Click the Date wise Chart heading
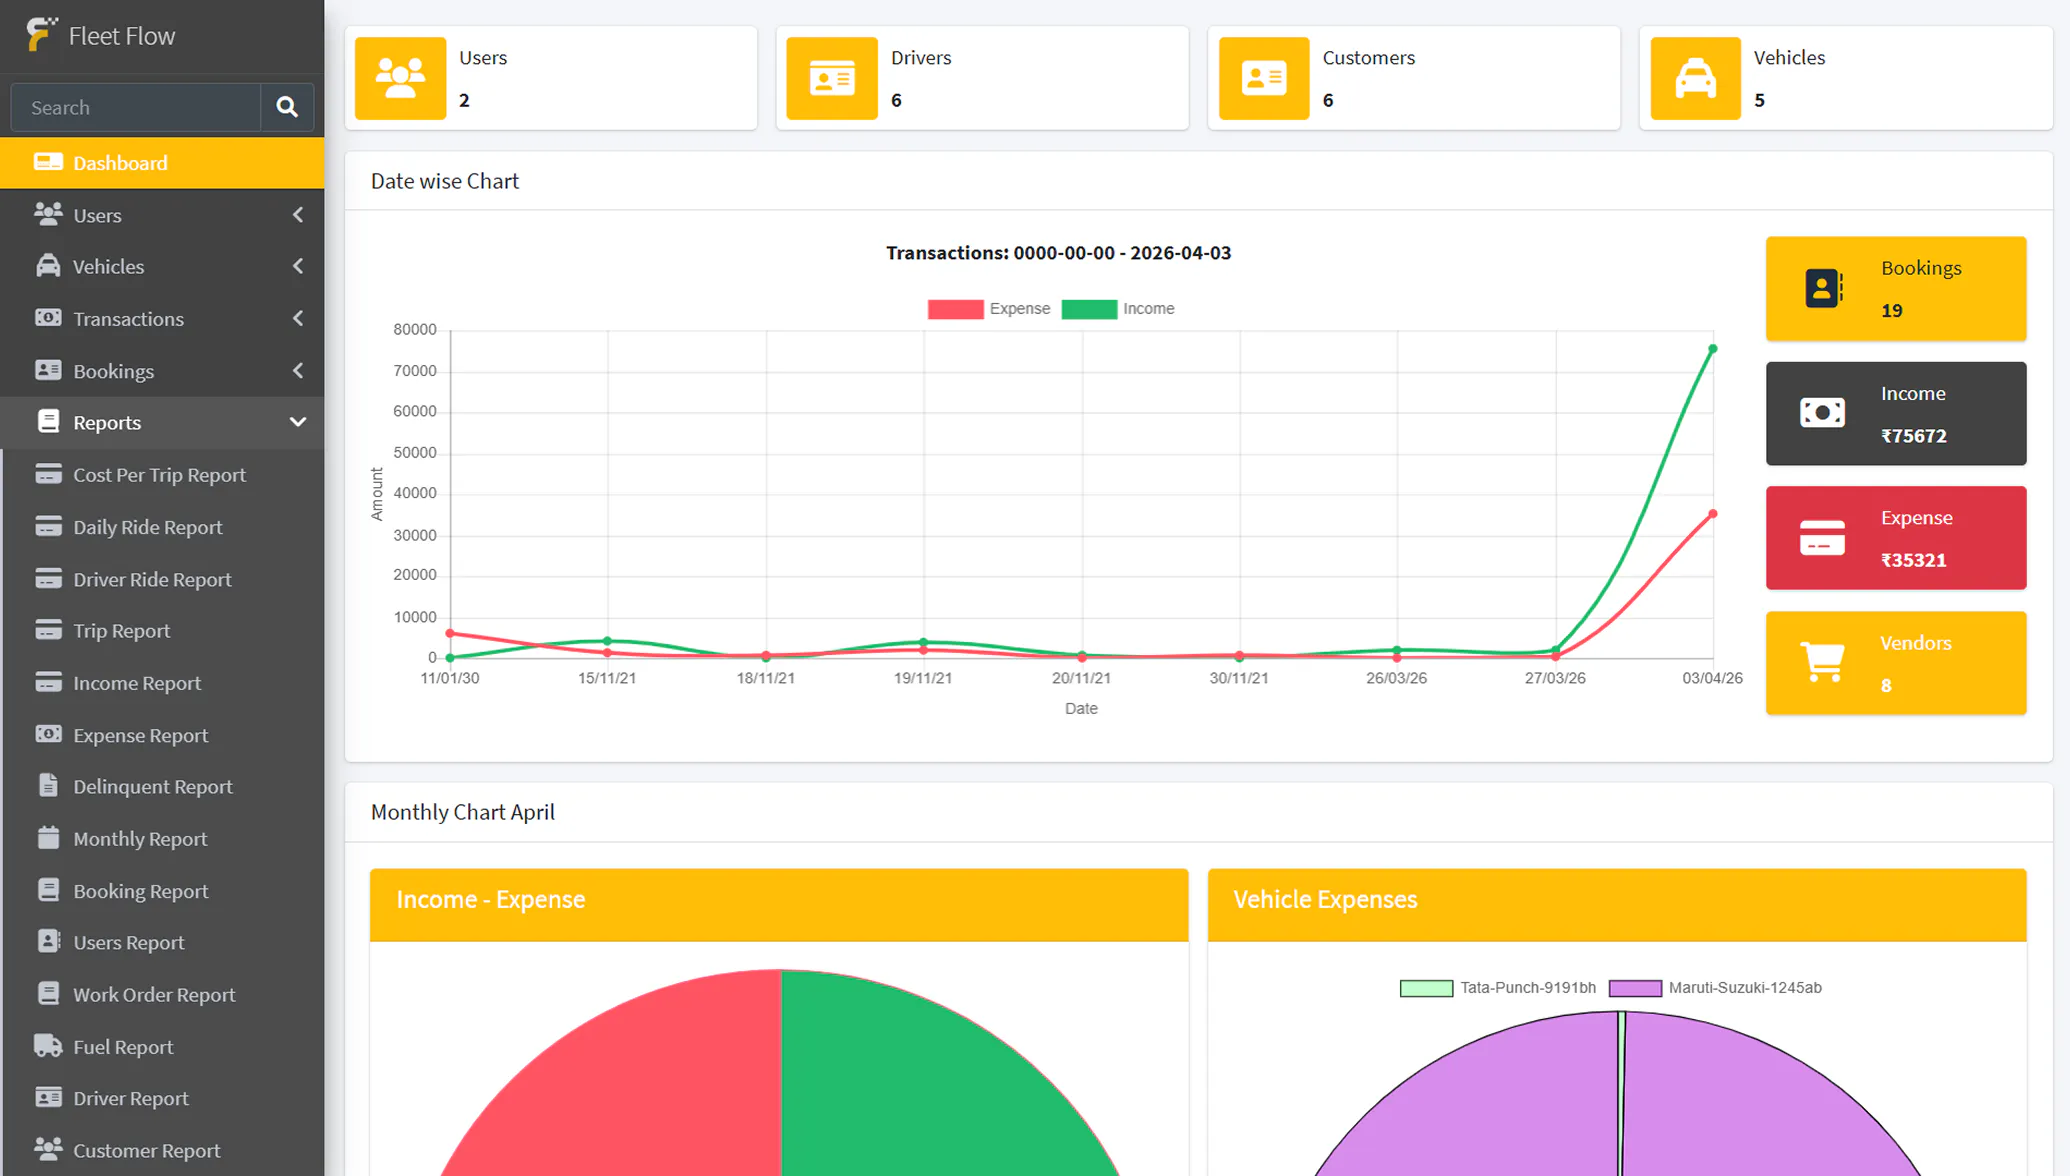Screen dimensions: 2070x1176 coord(445,181)
